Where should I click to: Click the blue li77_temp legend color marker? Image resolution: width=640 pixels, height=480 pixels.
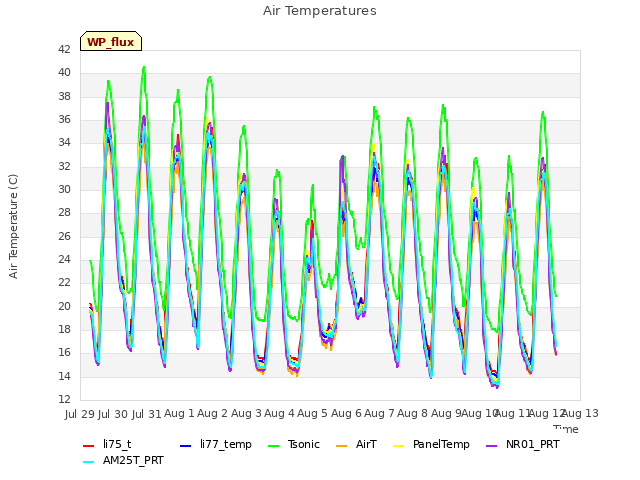(185, 446)
